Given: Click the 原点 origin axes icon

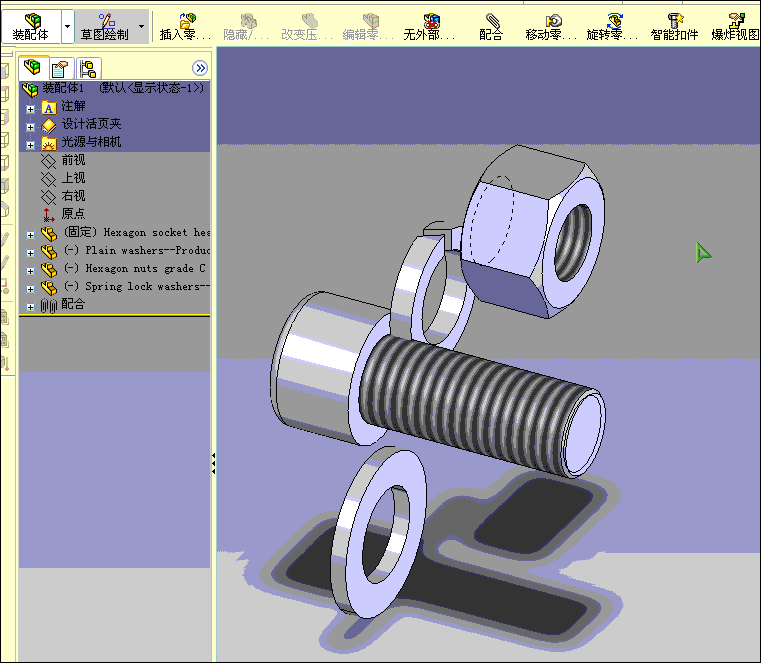Looking at the screenshot, I should tap(49, 215).
